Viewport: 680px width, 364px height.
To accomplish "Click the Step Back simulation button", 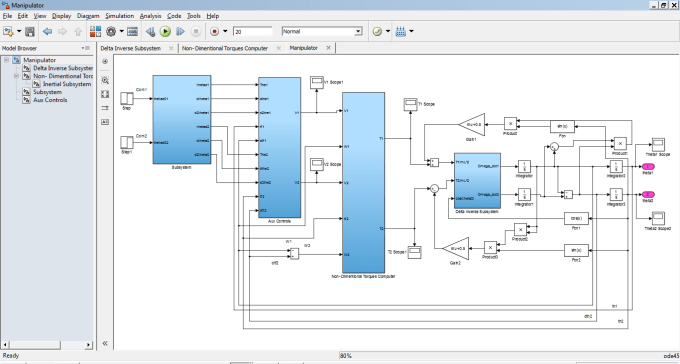I will point(150,31).
